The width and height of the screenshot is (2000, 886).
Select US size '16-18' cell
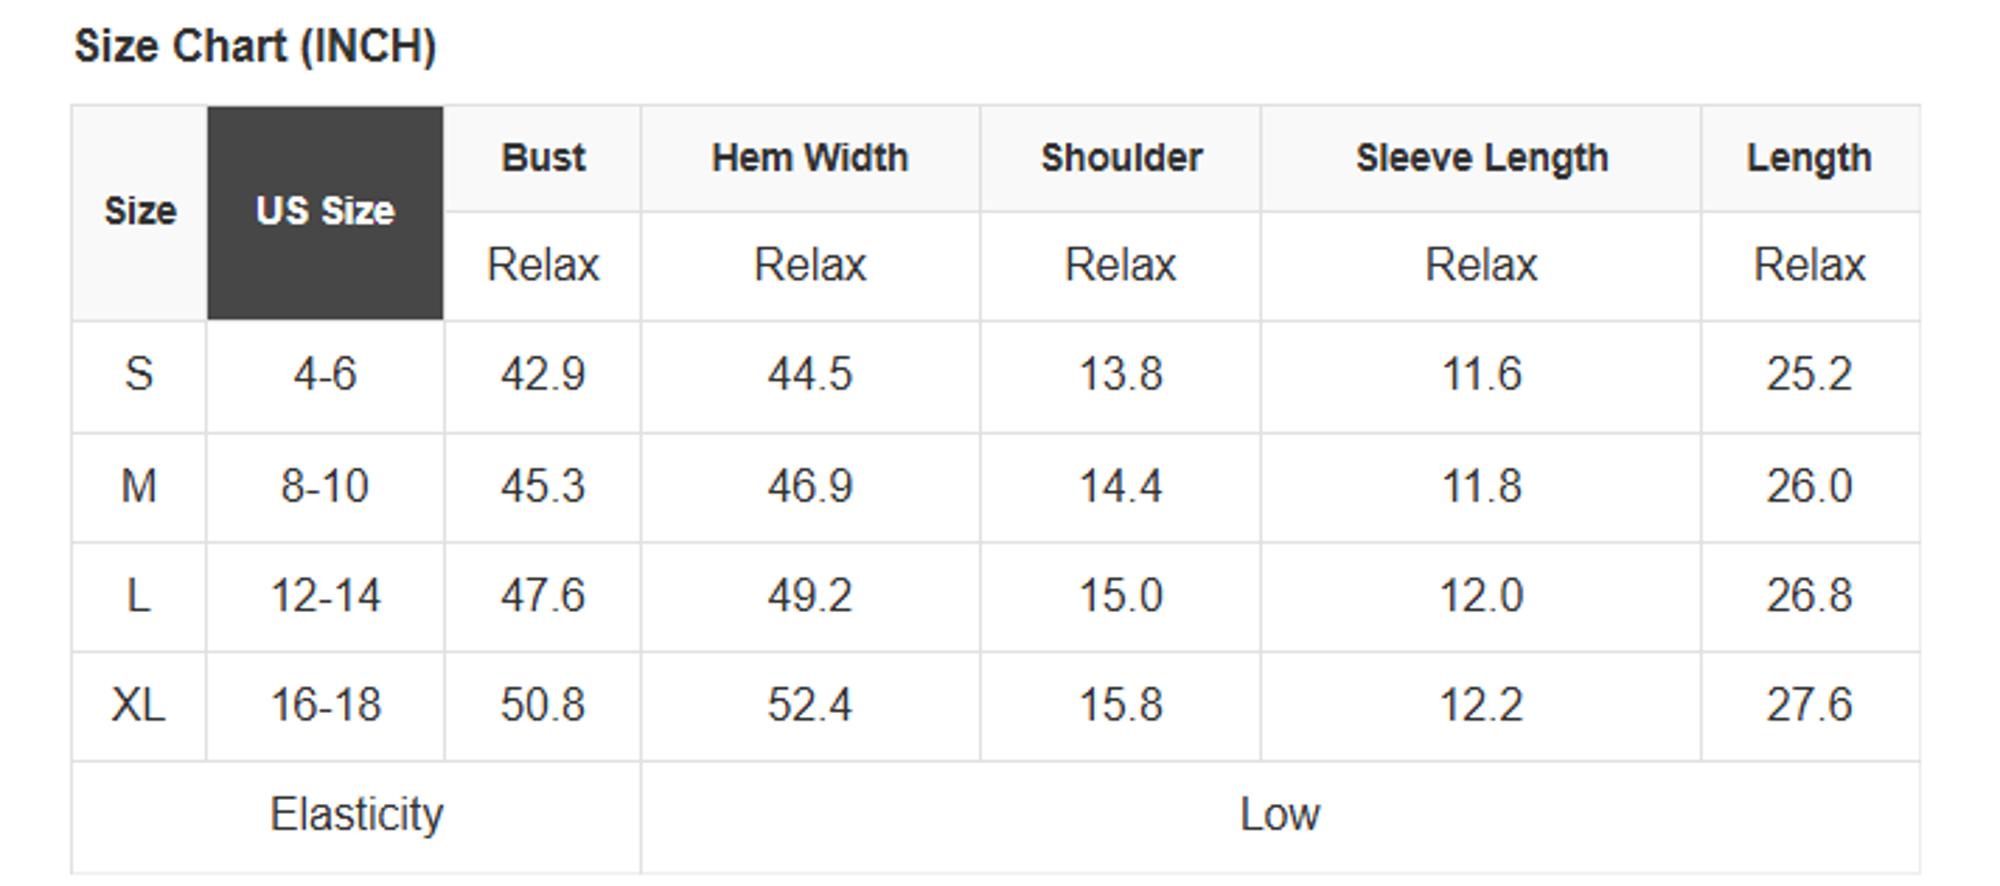point(325,706)
